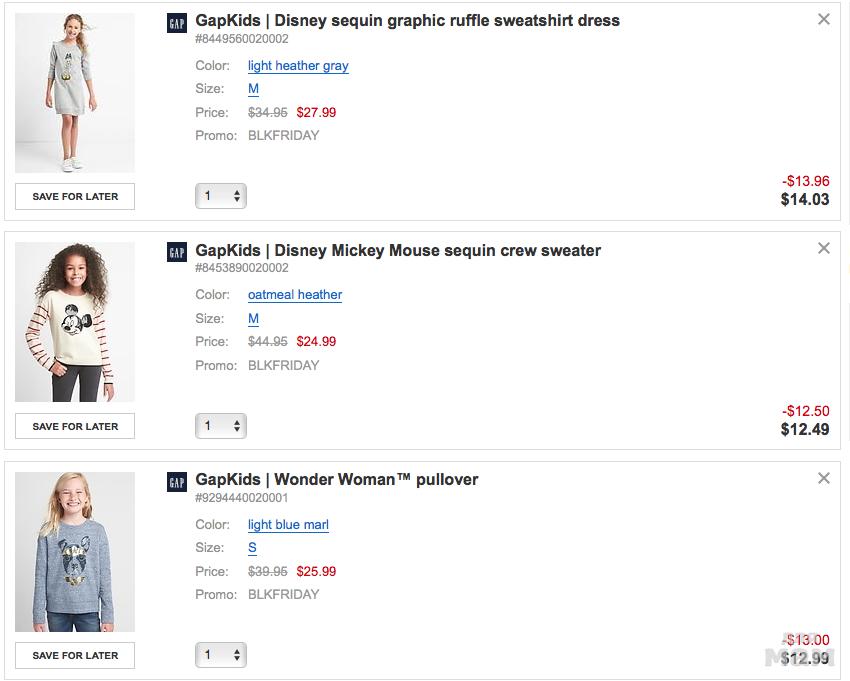
Task: Remove the Disney sequin ruffle sweatshirt dress item
Action: tap(824, 19)
